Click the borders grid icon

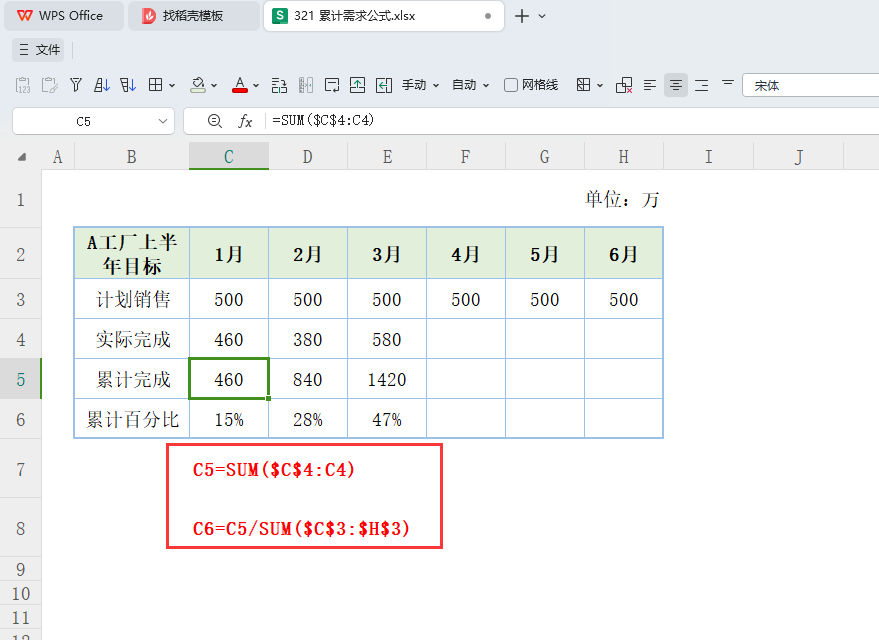click(x=155, y=85)
